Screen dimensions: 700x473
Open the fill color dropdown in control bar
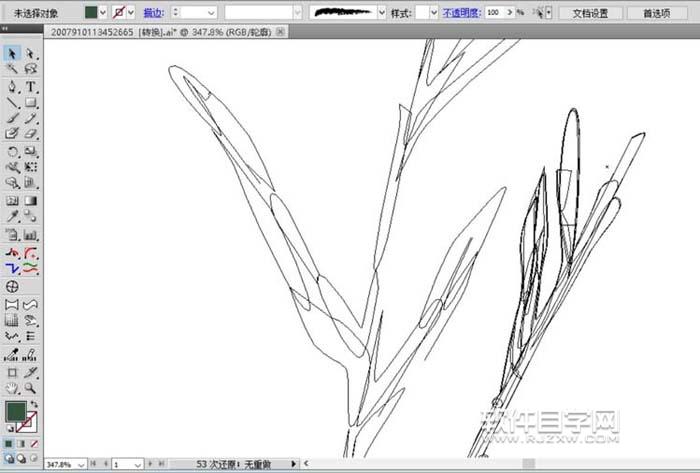tap(103, 13)
